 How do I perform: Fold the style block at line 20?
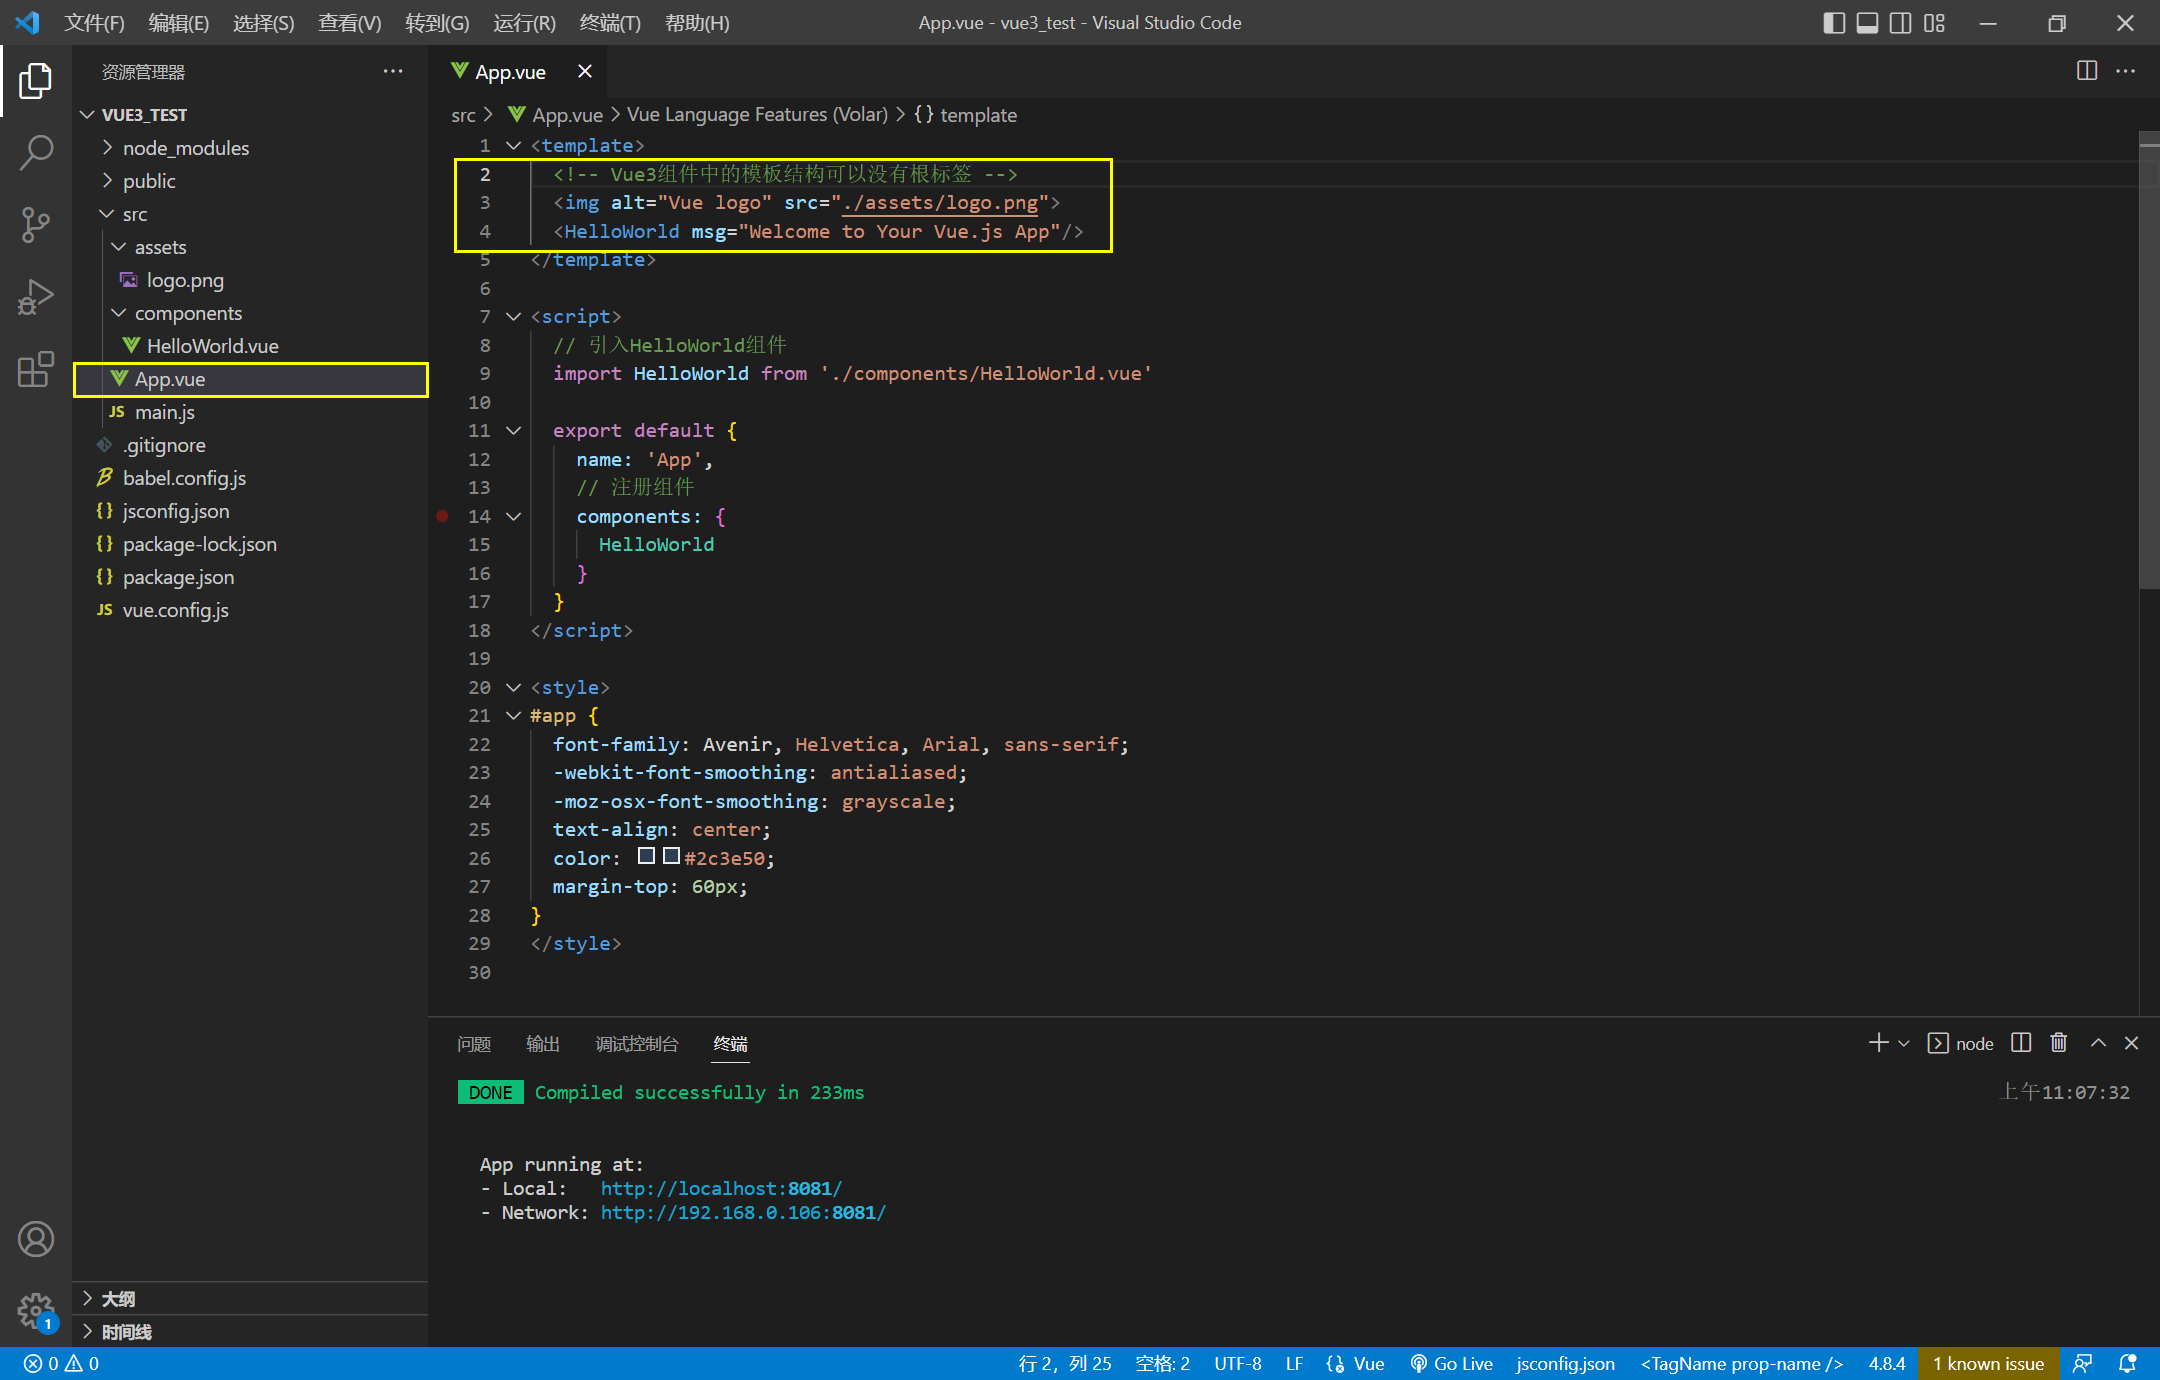coord(514,688)
